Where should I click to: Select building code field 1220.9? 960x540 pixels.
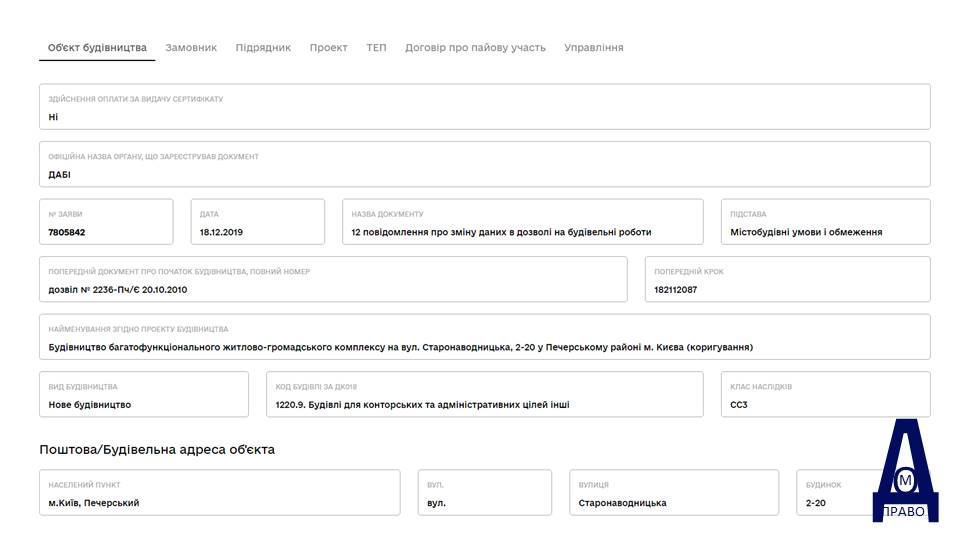[x=485, y=394]
